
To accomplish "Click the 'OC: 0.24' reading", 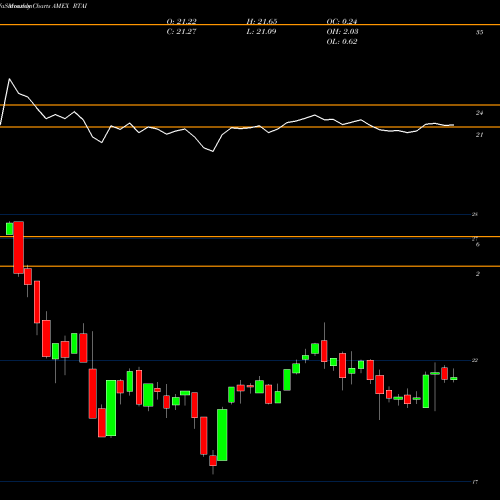I will pyautogui.click(x=342, y=21).
